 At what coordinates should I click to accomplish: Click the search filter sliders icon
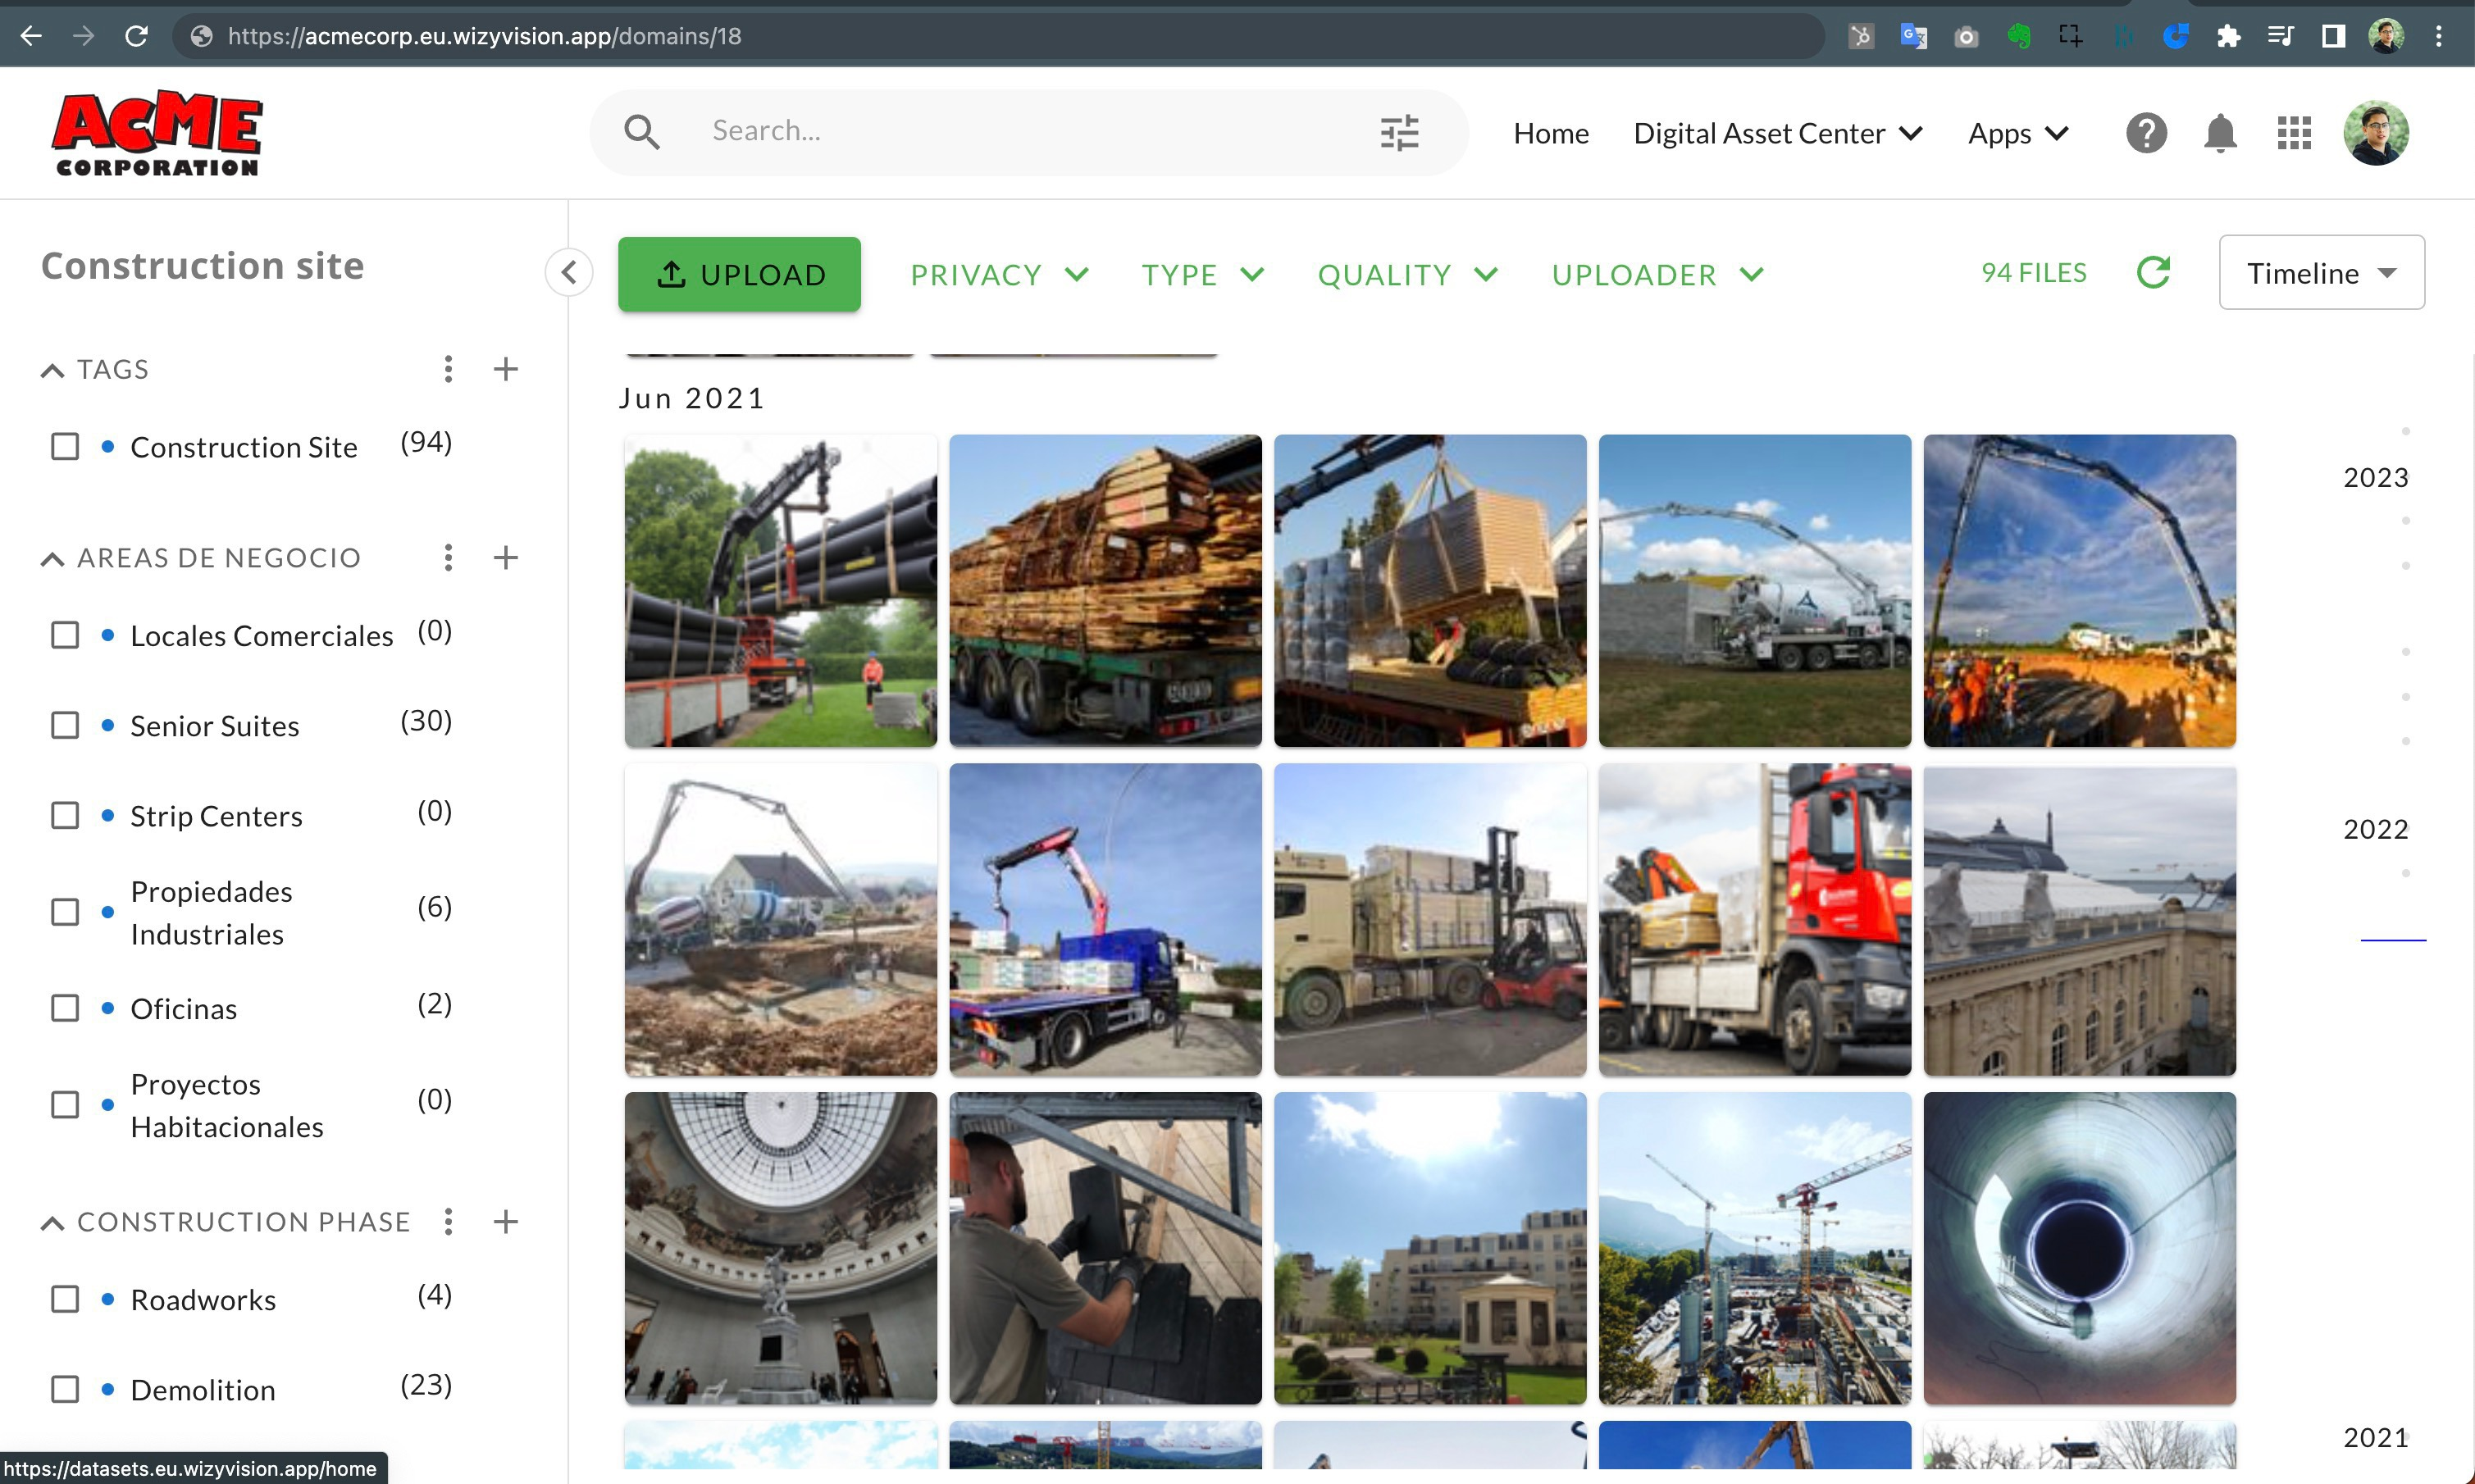click(x=1399, y=132)
